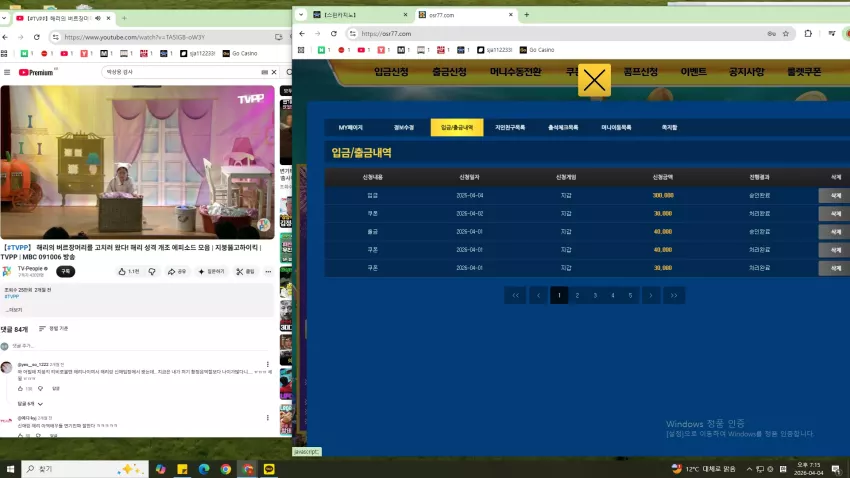This screenshot has width=850, height=478.
Task: Click the clip scissors icon
Action: [245, 272]
